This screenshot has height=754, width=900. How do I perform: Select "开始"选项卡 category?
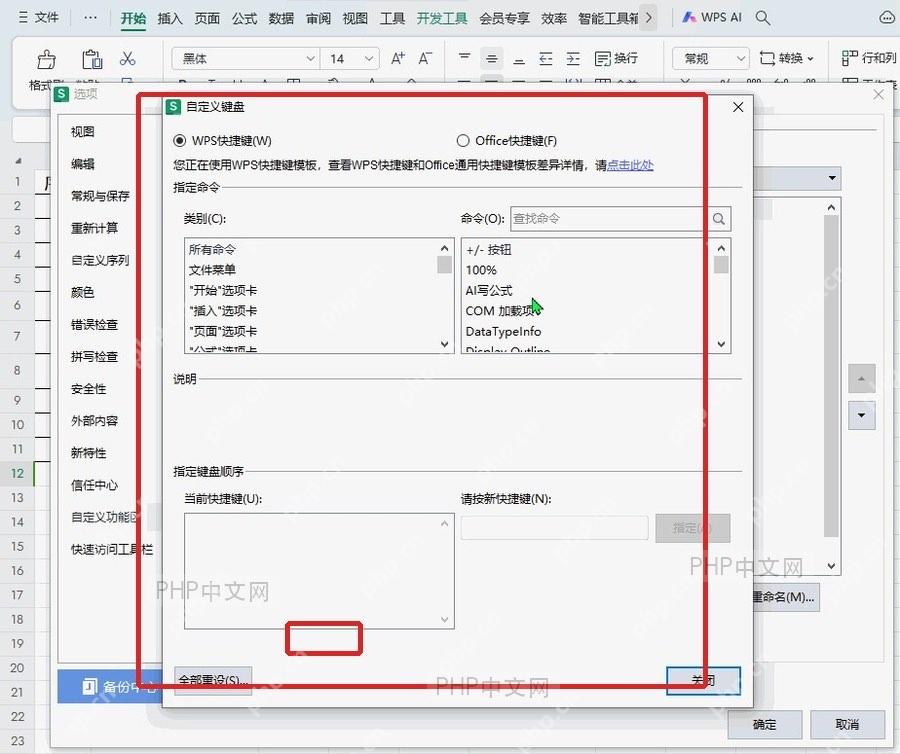coord(223,290)
